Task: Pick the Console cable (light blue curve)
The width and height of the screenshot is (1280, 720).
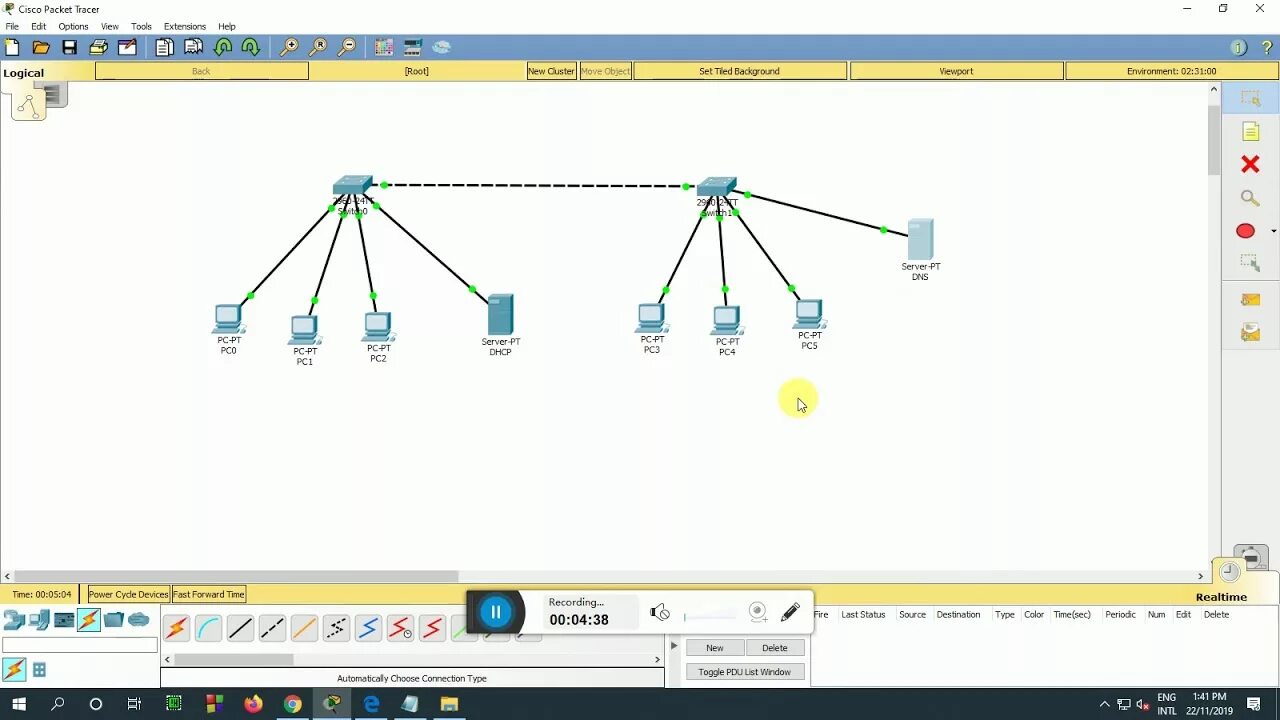Action: point(208,628)
